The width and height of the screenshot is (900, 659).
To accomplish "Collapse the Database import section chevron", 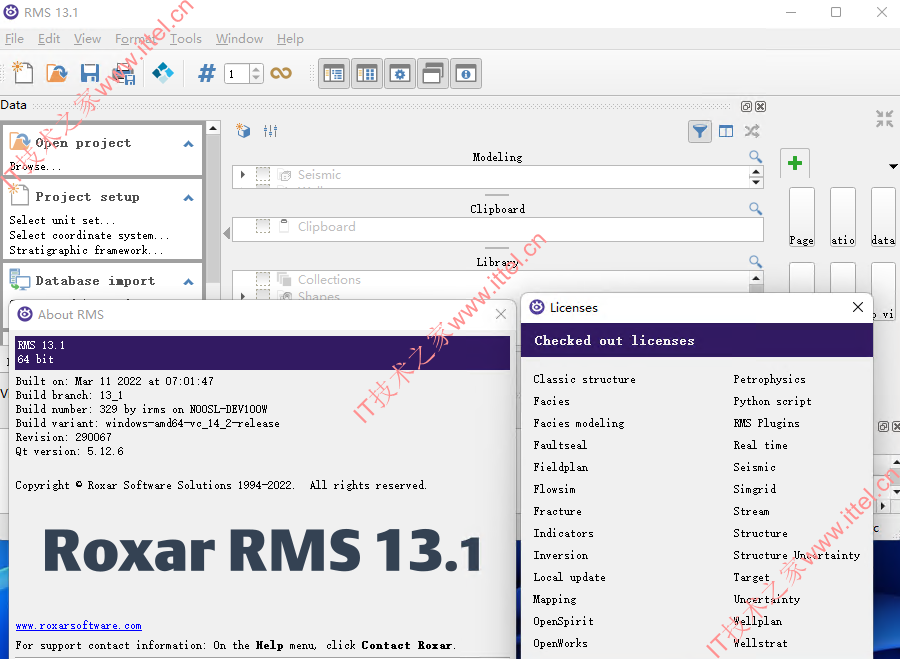I will click(188, 281).
